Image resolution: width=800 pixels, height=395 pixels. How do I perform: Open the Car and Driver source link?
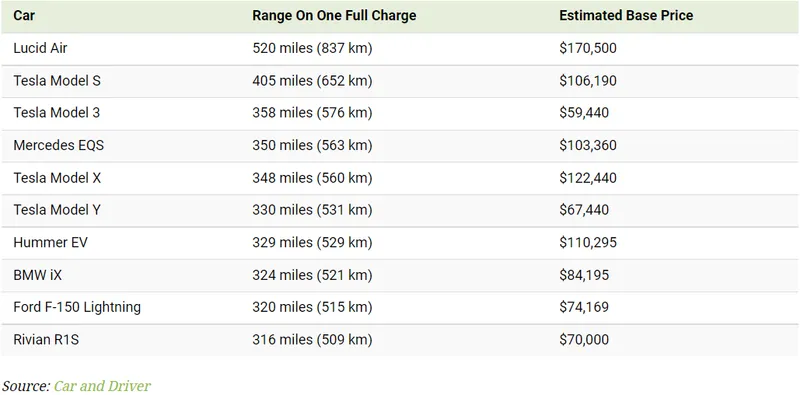pos(102,386)
